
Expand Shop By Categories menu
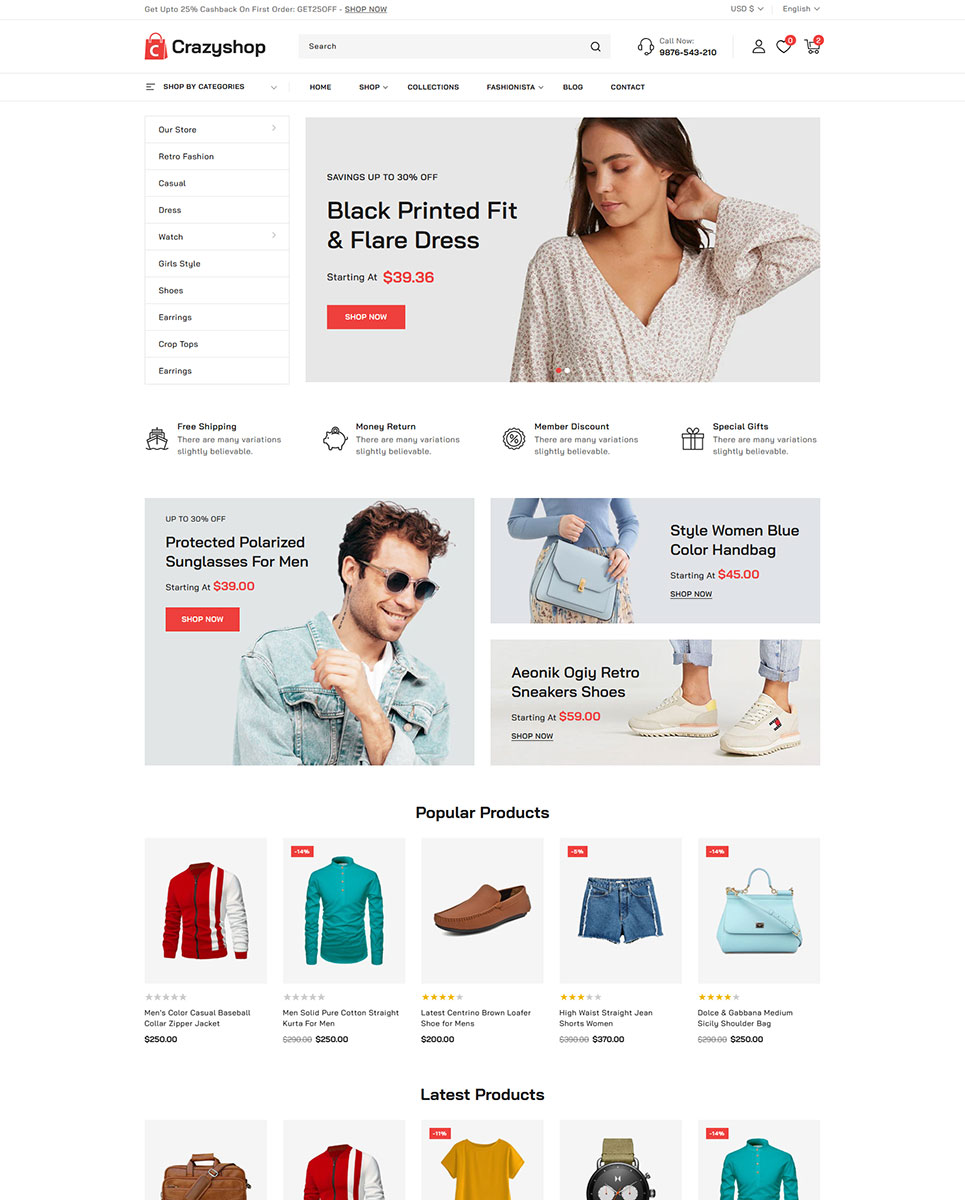coord(211,87)
